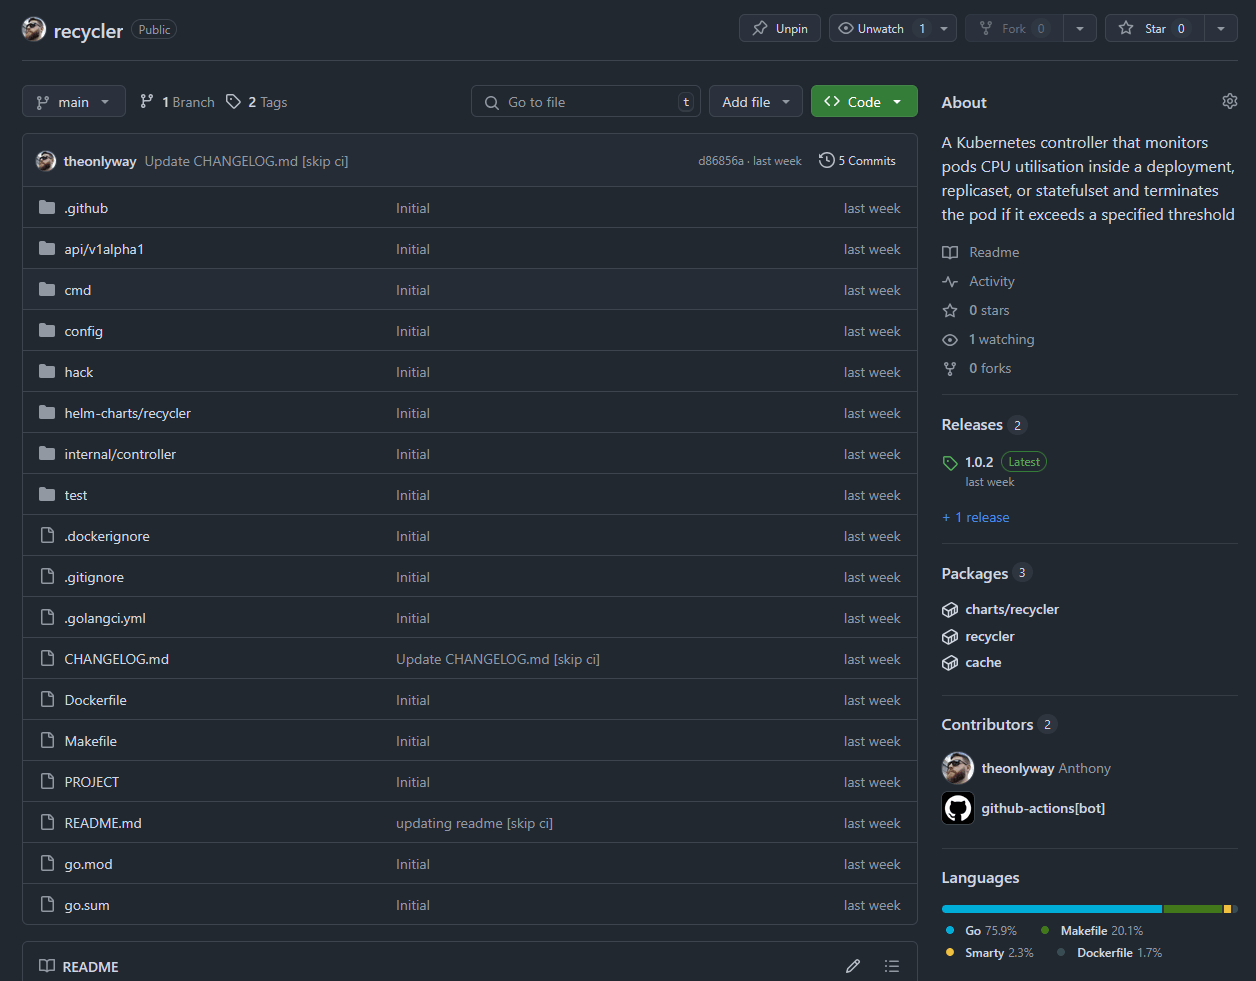This screenshot has height=981, width=1256.
Task: Toggle Star on the repository
Action: (1155, 28)
